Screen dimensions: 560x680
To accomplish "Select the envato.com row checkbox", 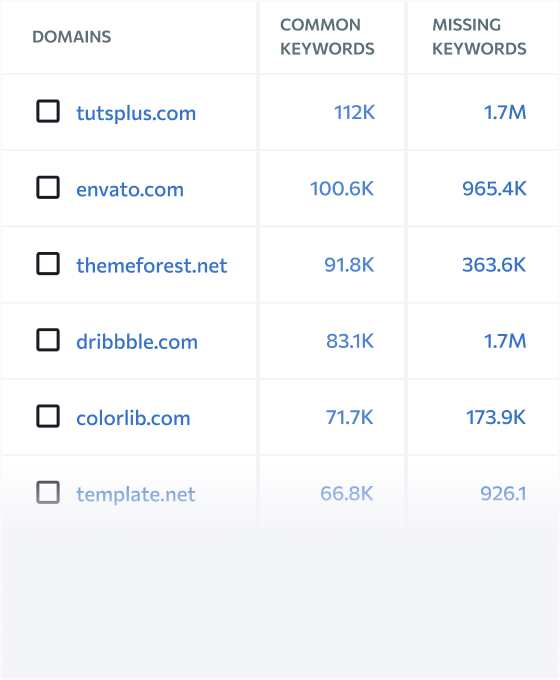I will [x=48, y=187].
